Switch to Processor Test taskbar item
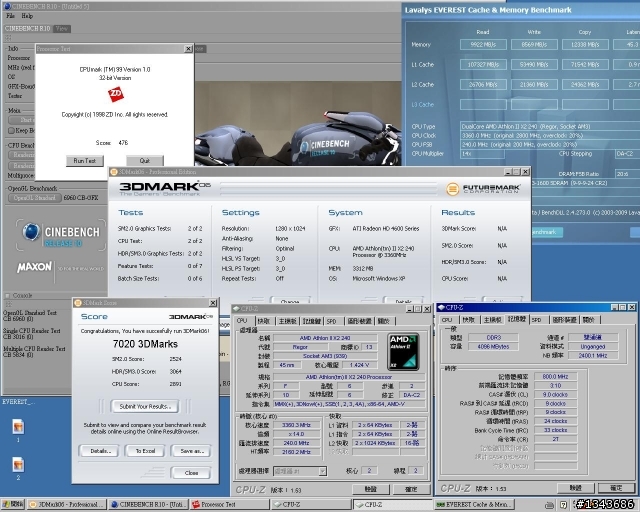 (x=229, y=505)
